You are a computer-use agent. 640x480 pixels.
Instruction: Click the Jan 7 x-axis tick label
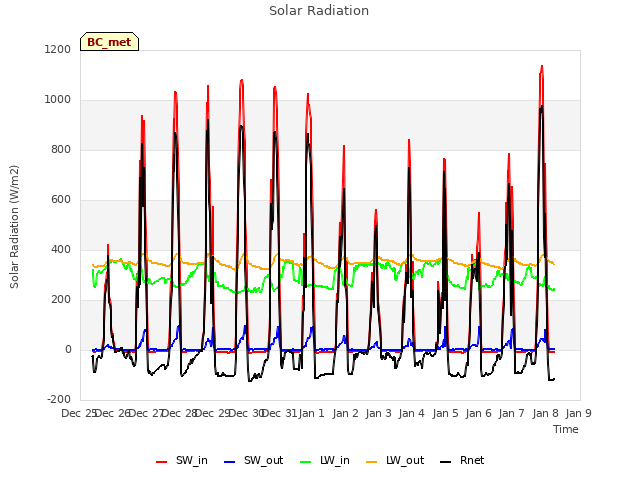point(511,413)
